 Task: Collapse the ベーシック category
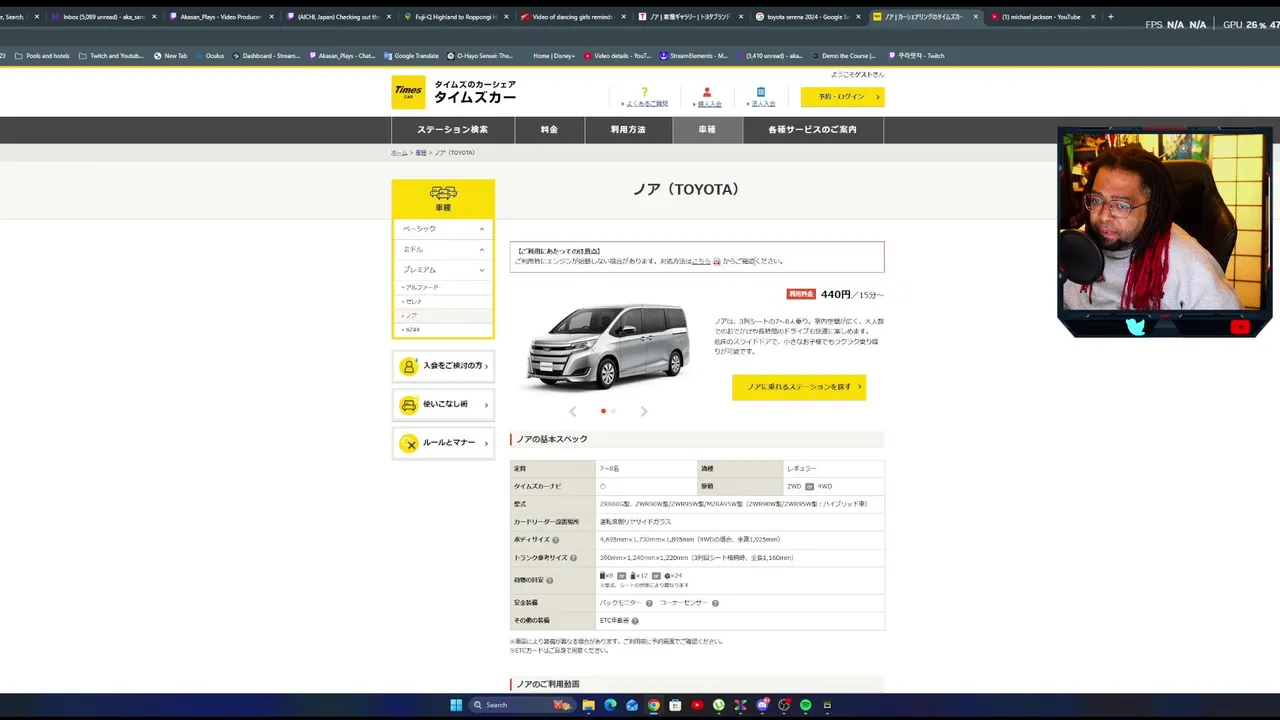pos(482,229)
